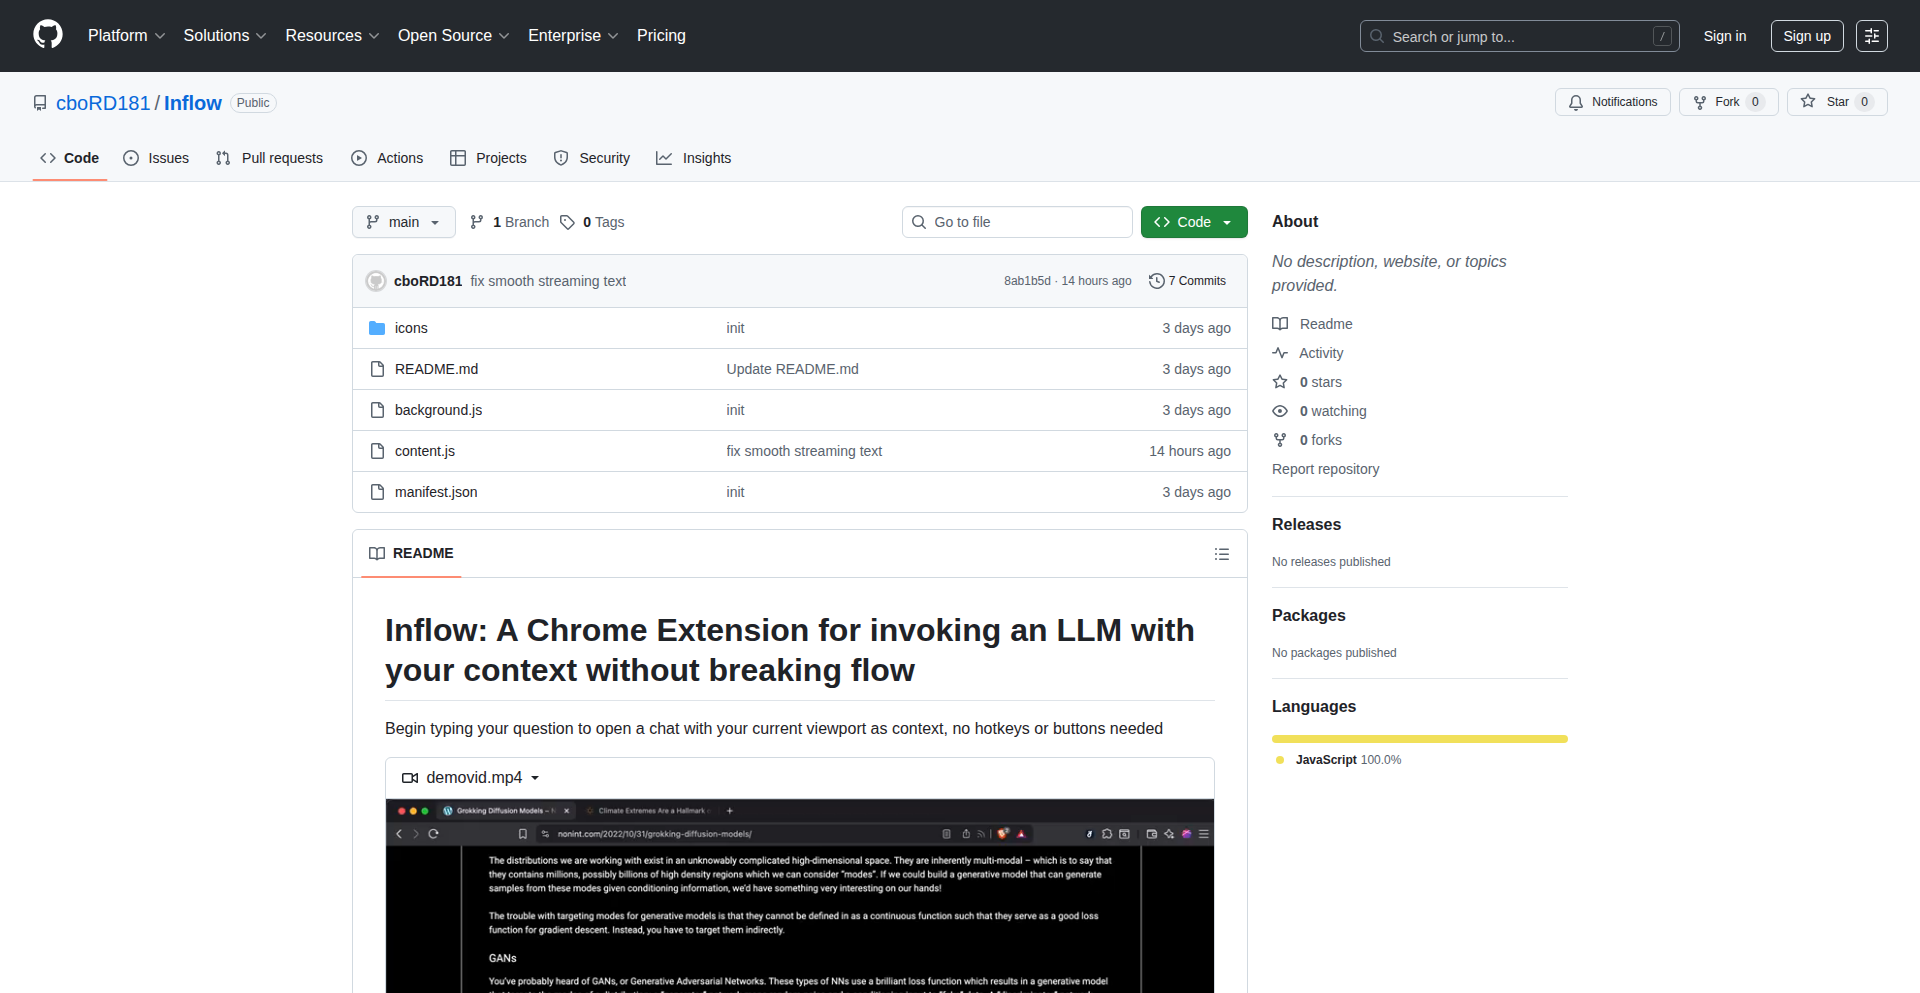The height and width of the screenshot is (993, 1920).
Task: Switch to the Actions tab
Action: (388, 158)
